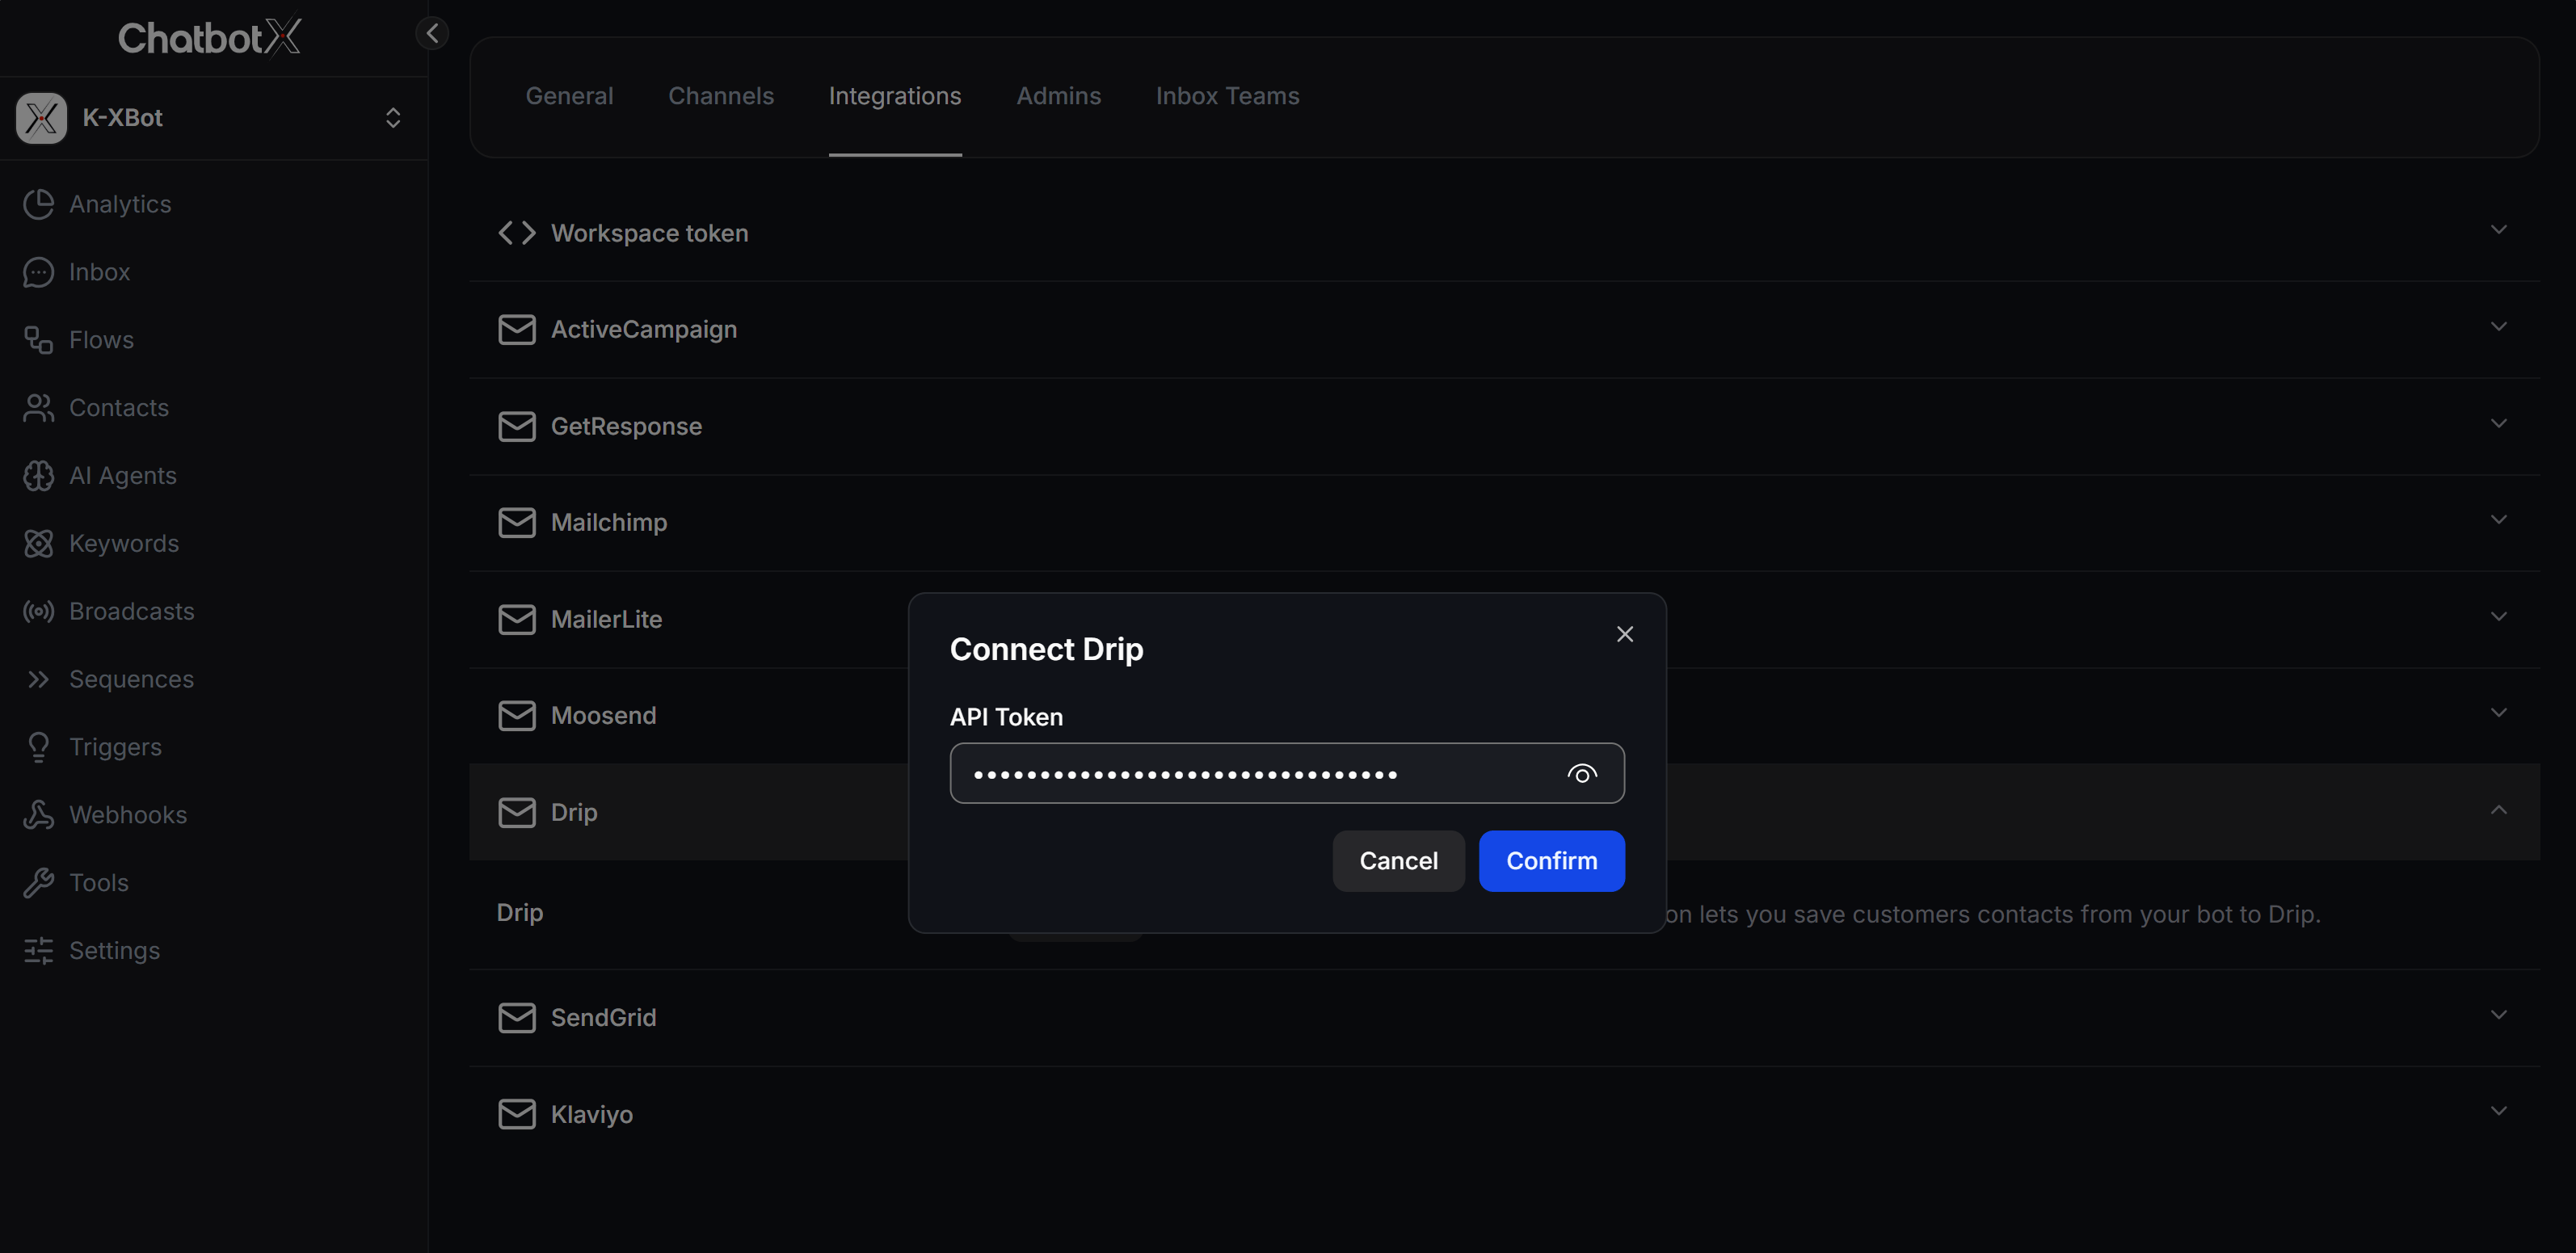Expand the Moosend section chevron

2498,713
